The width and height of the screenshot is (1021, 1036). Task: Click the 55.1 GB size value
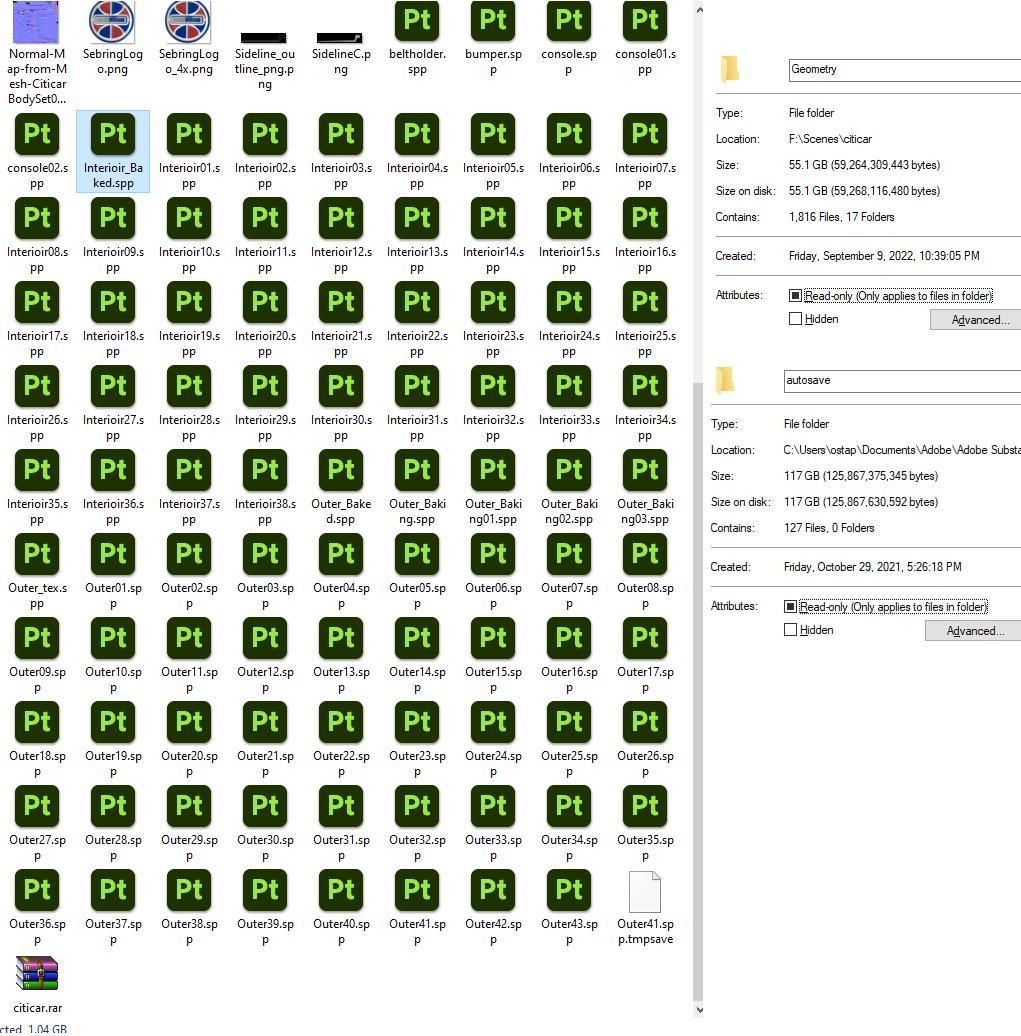(x=864, y=165)
